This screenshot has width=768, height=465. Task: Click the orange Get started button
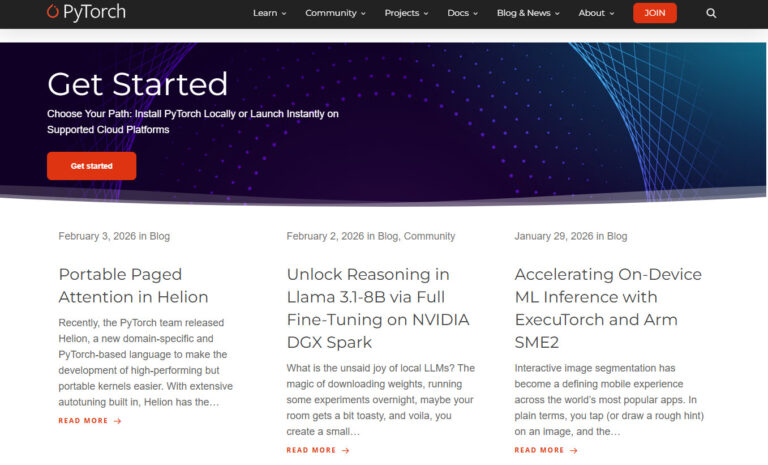[91, 166]
